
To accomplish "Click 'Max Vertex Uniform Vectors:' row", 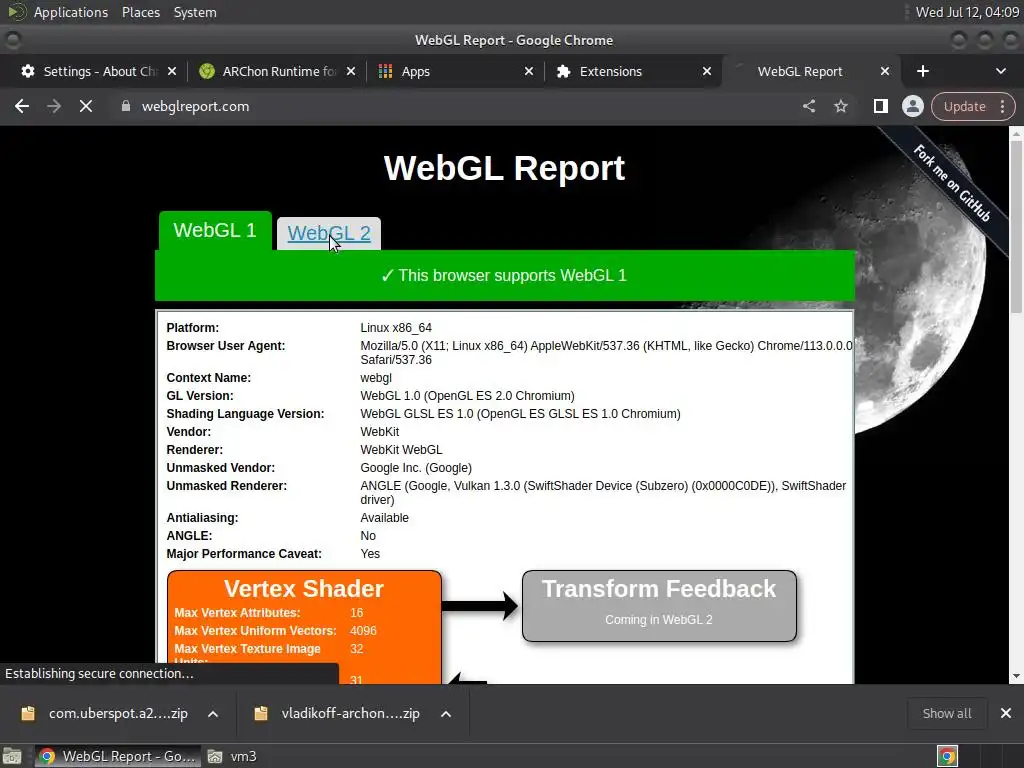I will coord(275,631).
